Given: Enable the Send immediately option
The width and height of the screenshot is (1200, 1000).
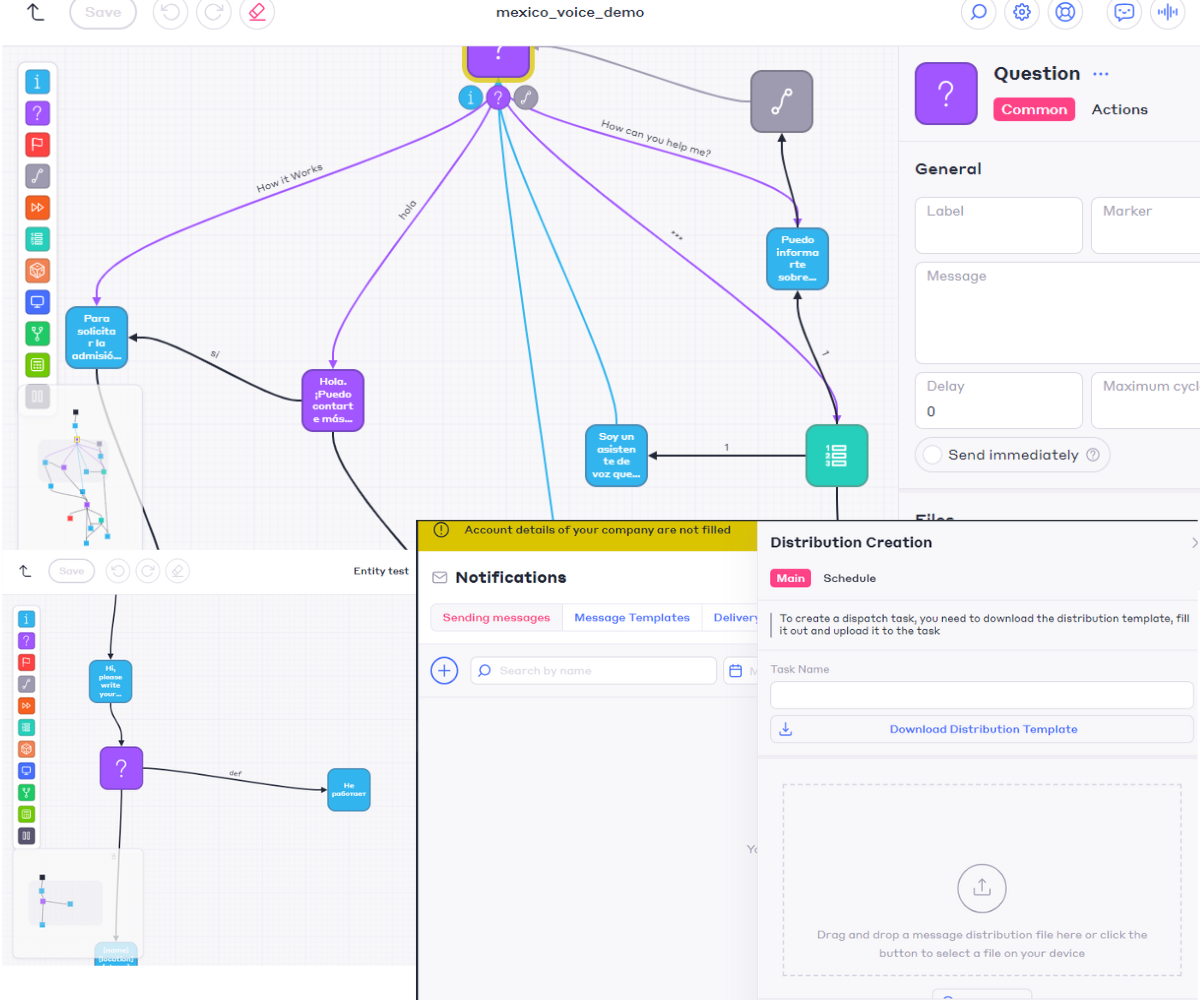Looking at the screenshot, I should 932,455.
